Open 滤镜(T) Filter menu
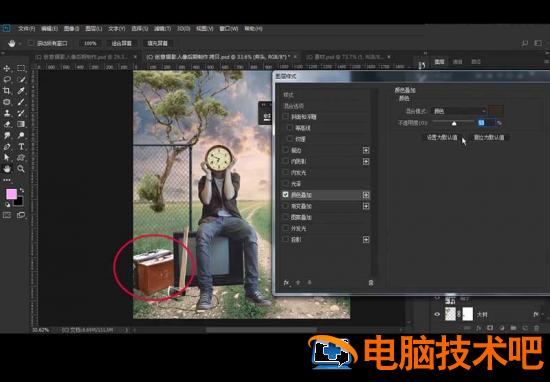550x382 pixels. (162, 28)
